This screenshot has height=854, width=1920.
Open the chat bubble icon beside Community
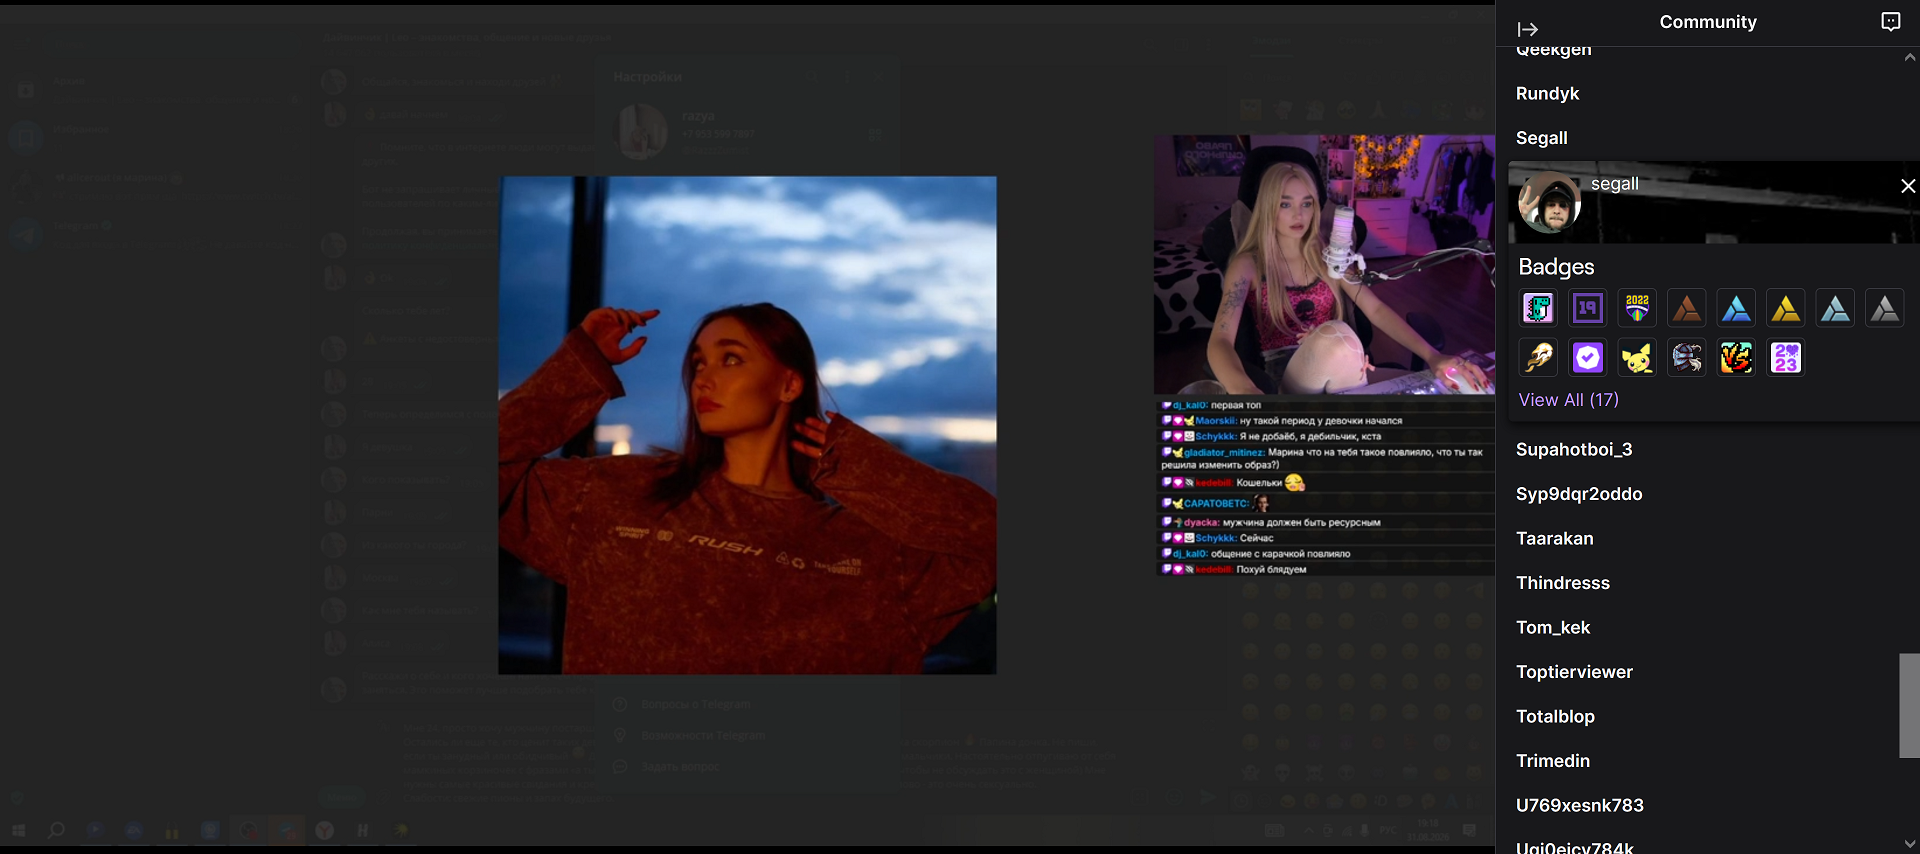tap(1890, 22)
